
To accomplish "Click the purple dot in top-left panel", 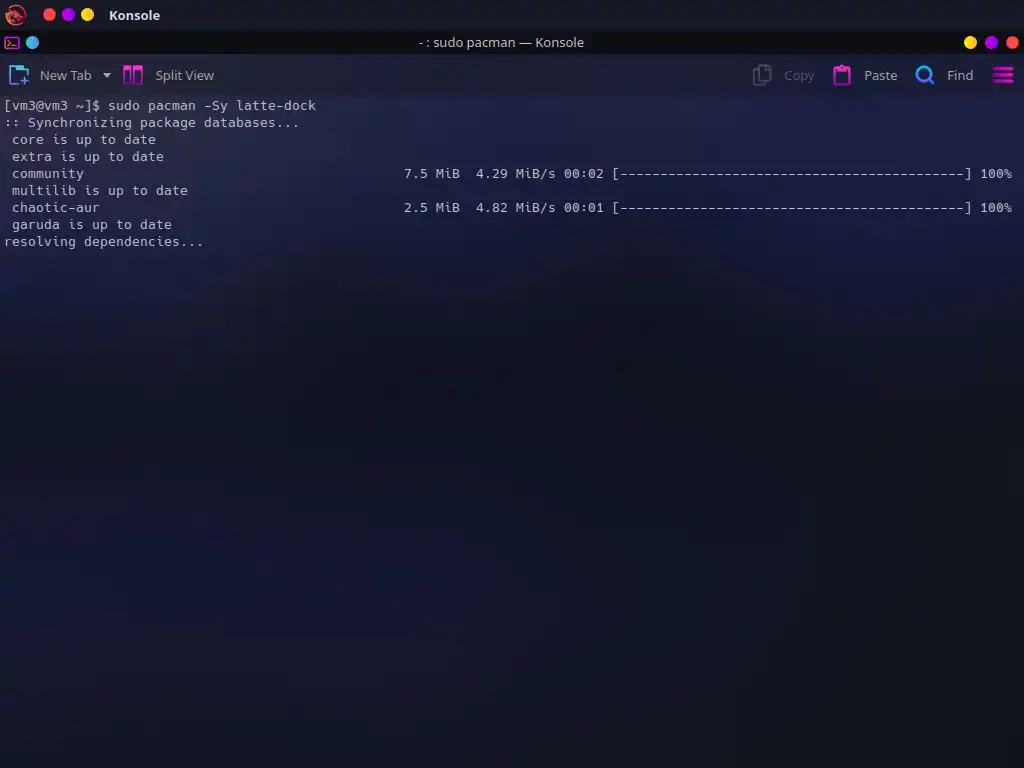I will coord(69,14).
